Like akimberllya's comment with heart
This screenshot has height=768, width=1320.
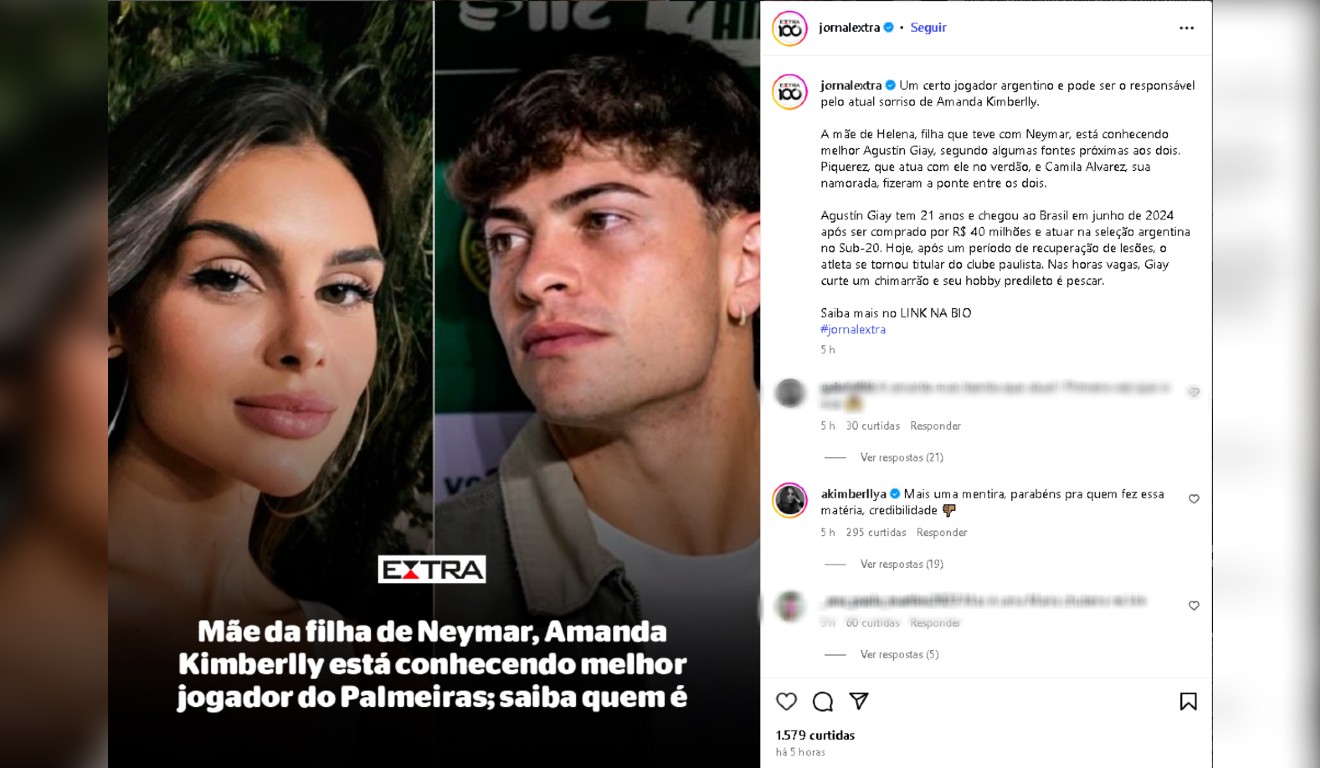coord(1193,499)
